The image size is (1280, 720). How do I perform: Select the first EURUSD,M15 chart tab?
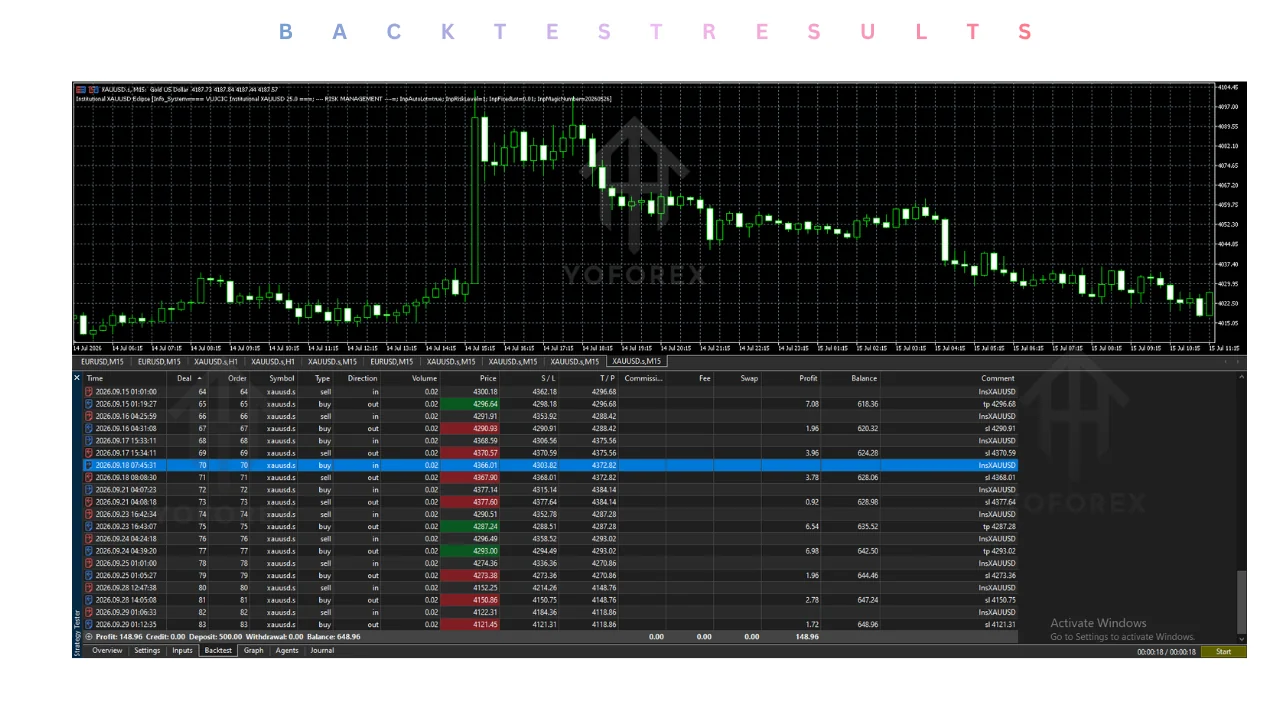pyautogui.click(x=102, y=361)
